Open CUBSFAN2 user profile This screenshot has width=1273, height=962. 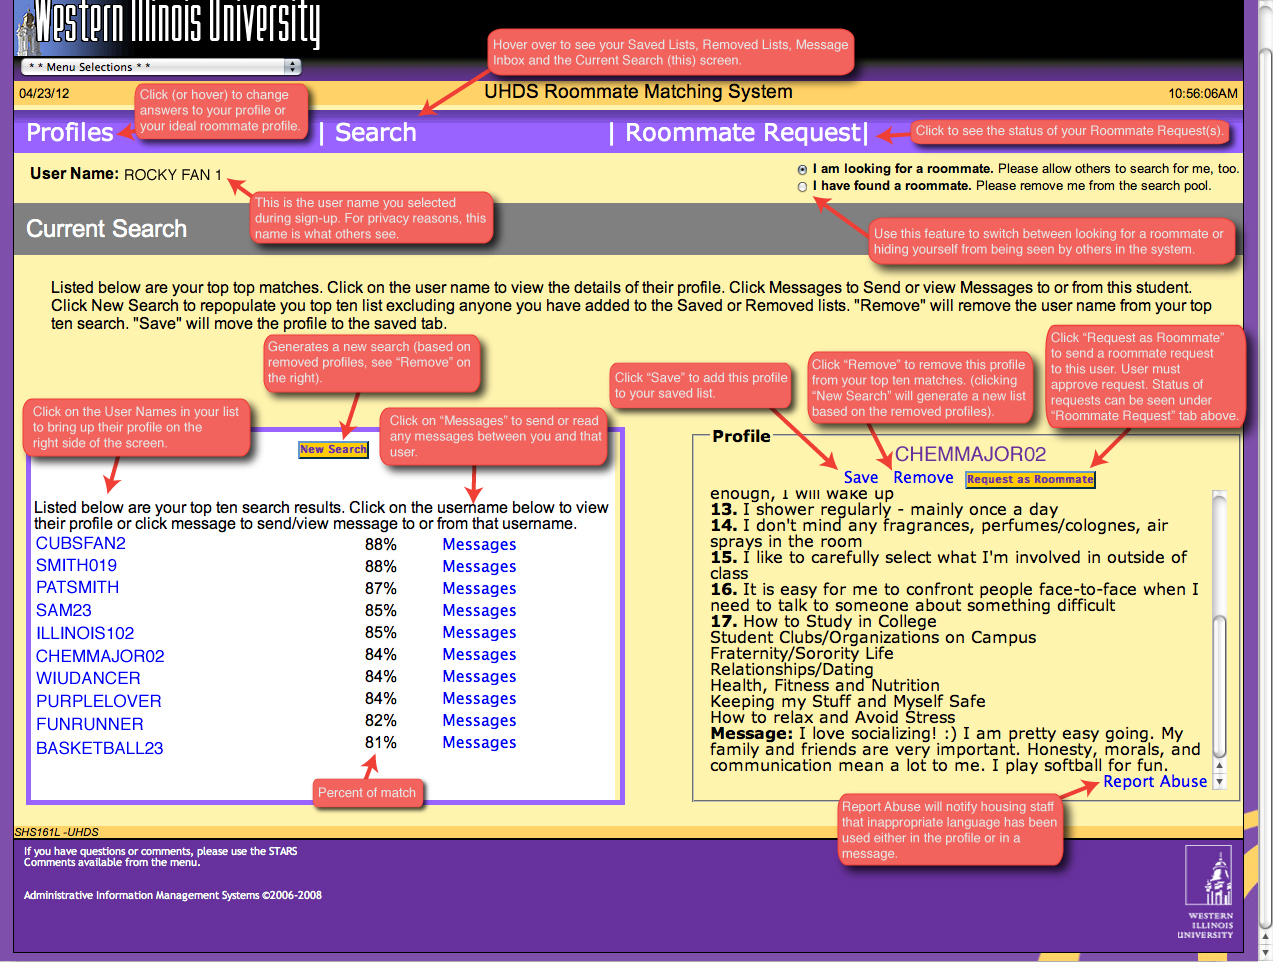point(81,544)
